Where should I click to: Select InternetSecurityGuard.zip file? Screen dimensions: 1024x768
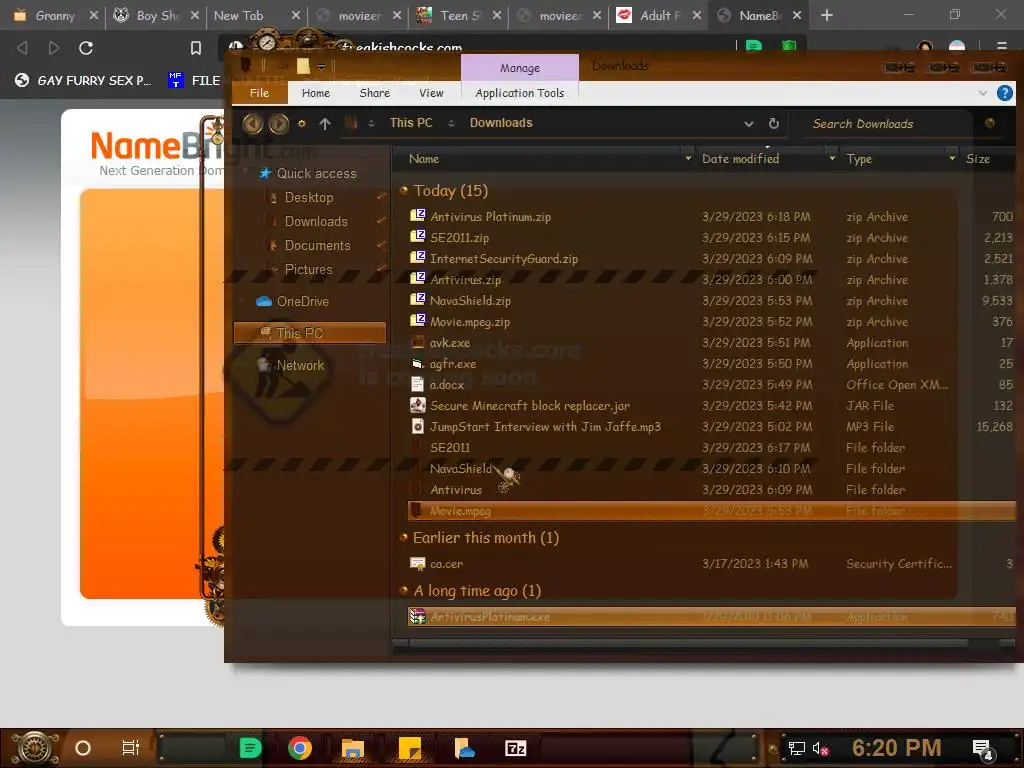point(504,259)
